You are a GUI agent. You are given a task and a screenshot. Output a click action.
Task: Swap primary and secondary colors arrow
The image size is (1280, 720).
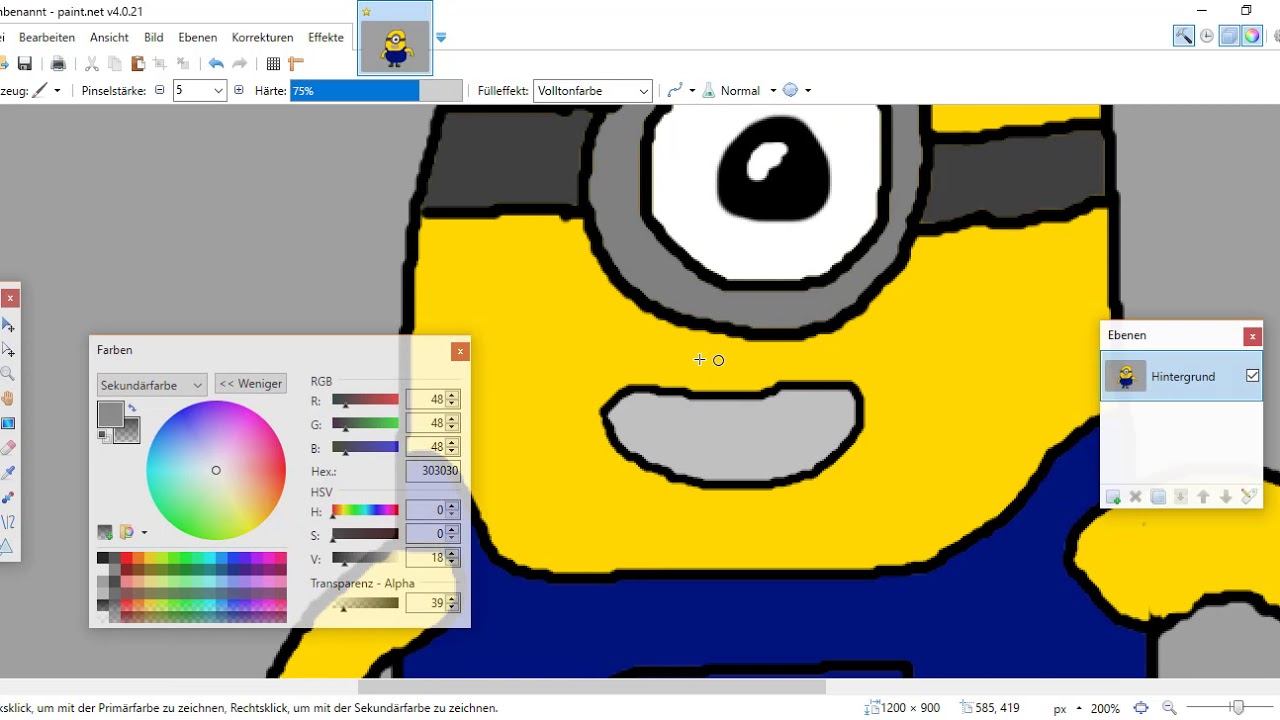click(132, 408)
